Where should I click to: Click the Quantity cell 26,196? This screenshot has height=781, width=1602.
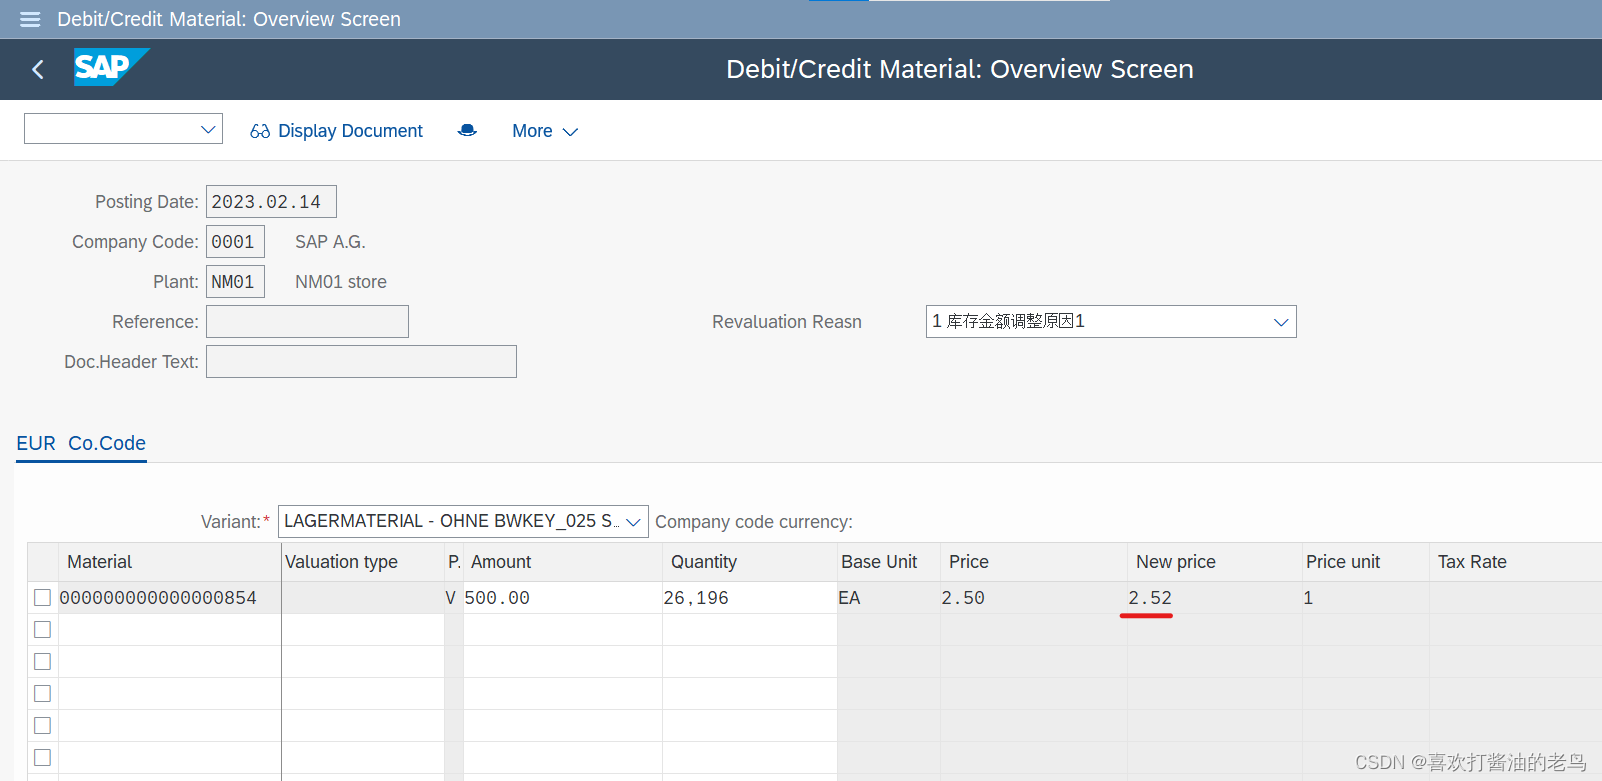[749, 597]
